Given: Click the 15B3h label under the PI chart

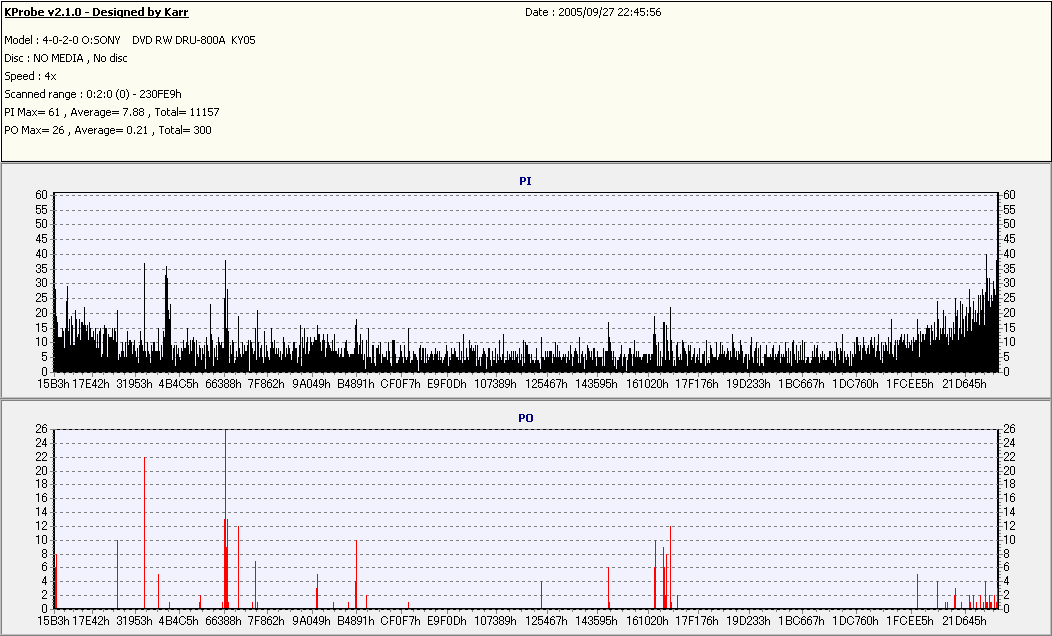Looking at the screenshot, I should pyautogui.click(x=53, y=384).
